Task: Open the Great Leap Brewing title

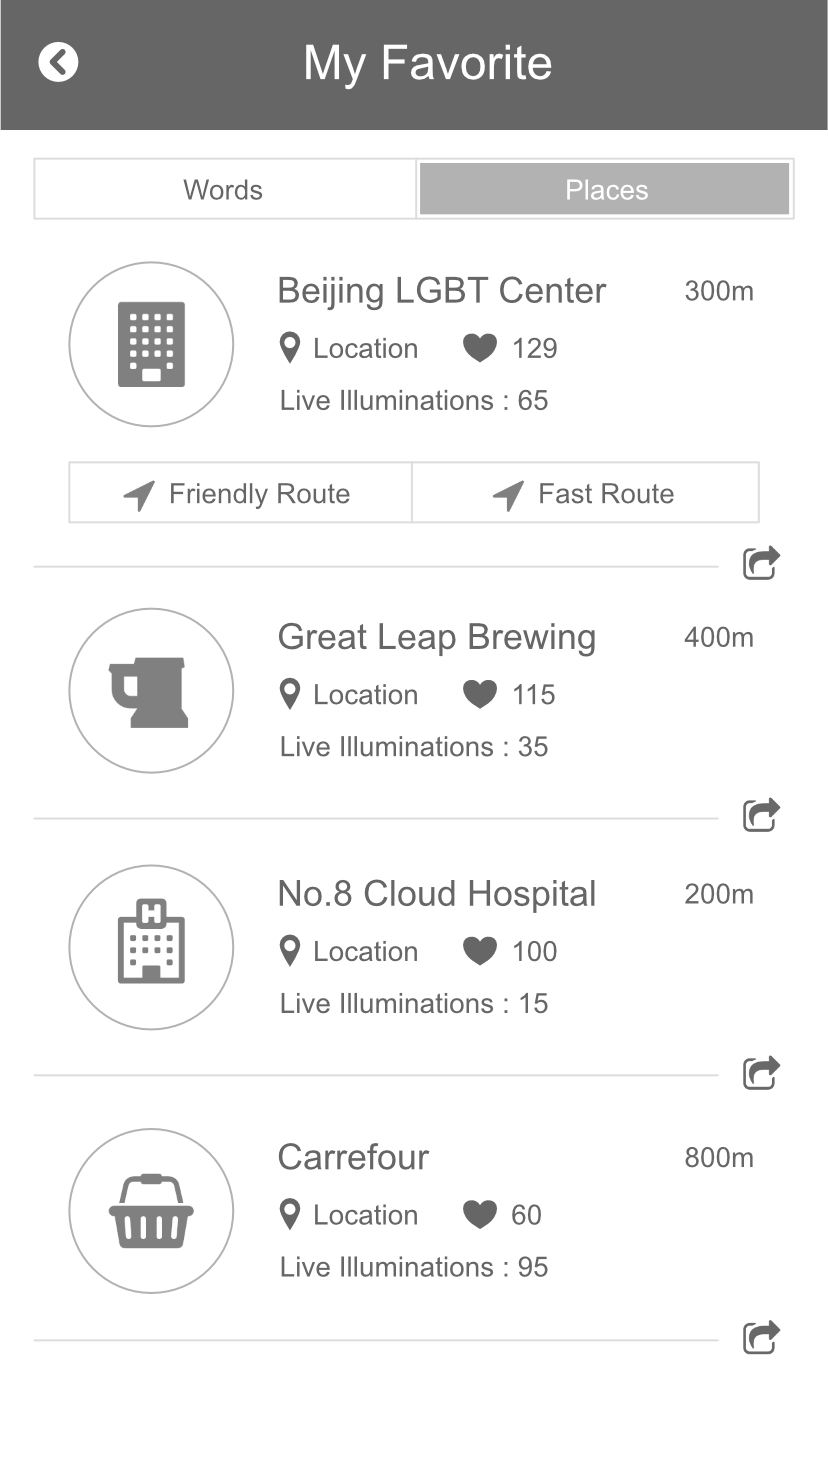Action: [436, 637]
